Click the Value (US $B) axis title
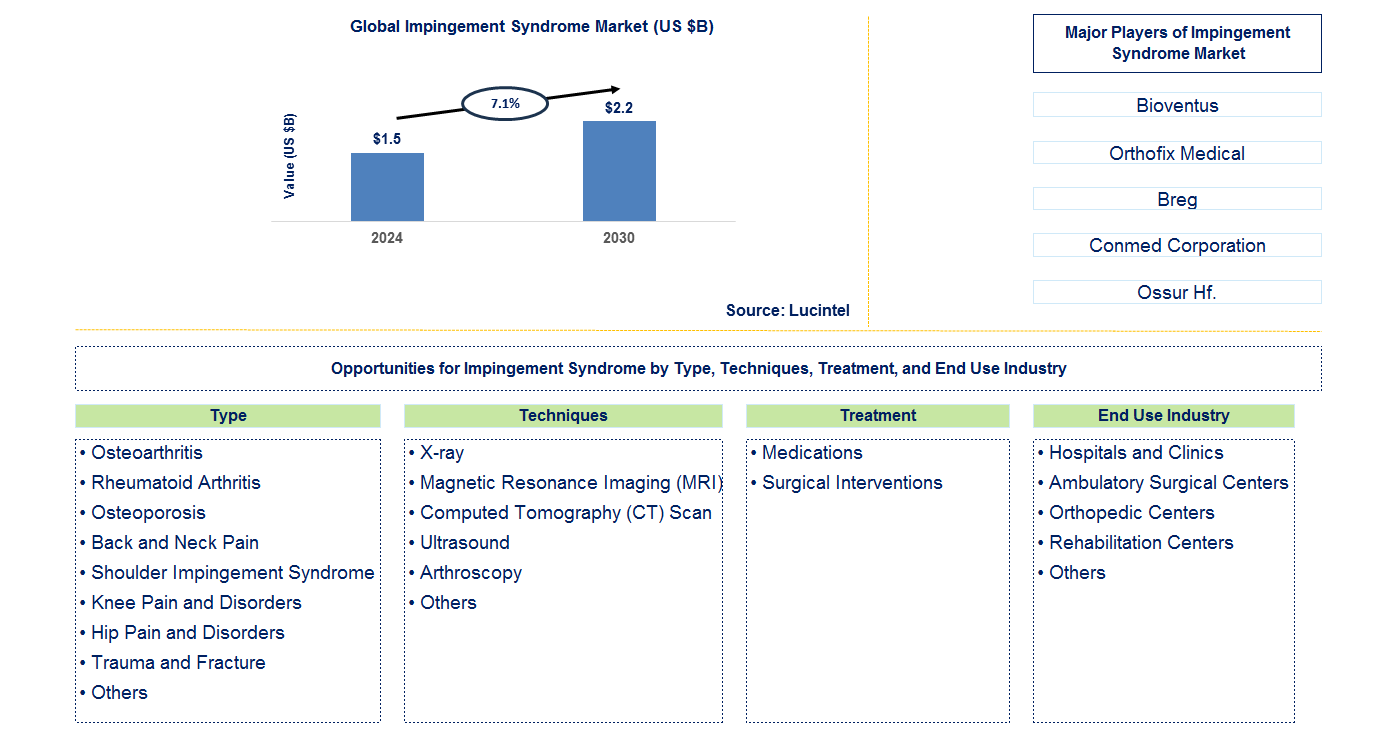 pyautogui.click(x=290, y=156)
